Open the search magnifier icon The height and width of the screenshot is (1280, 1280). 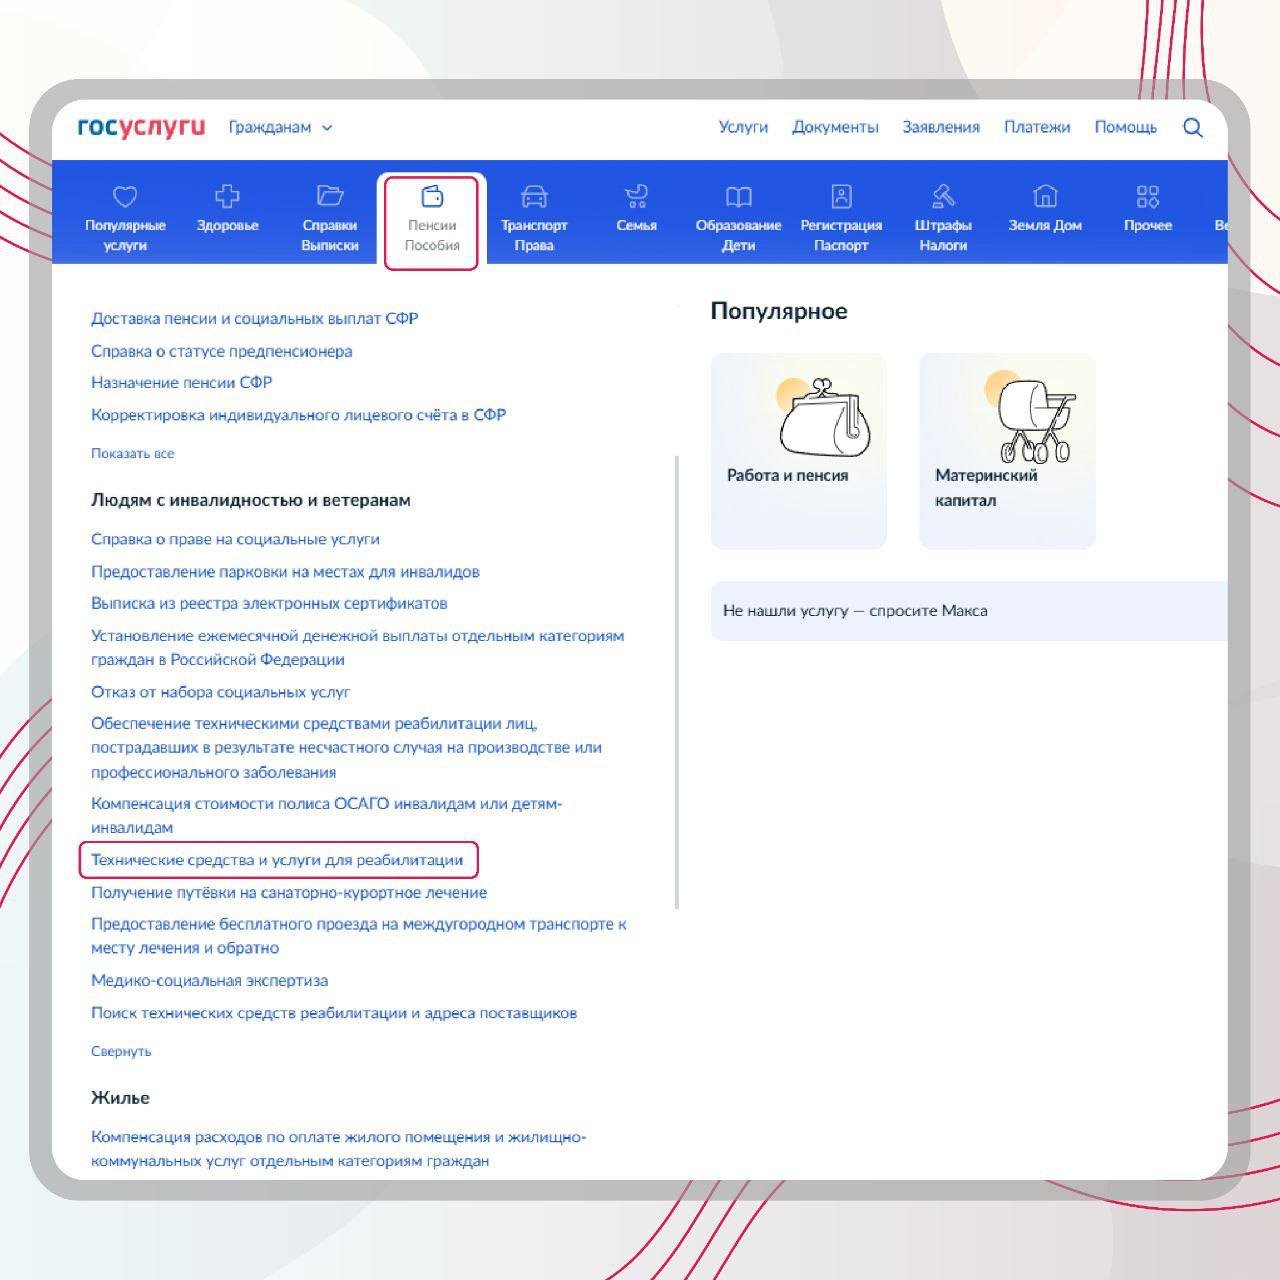(1192, 127)
